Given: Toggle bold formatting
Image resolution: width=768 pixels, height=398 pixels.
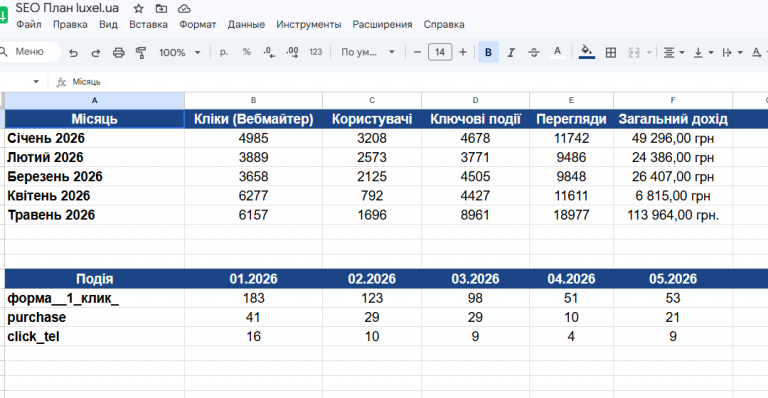Looking at the screenshot, I should click(x=488, y=52).
